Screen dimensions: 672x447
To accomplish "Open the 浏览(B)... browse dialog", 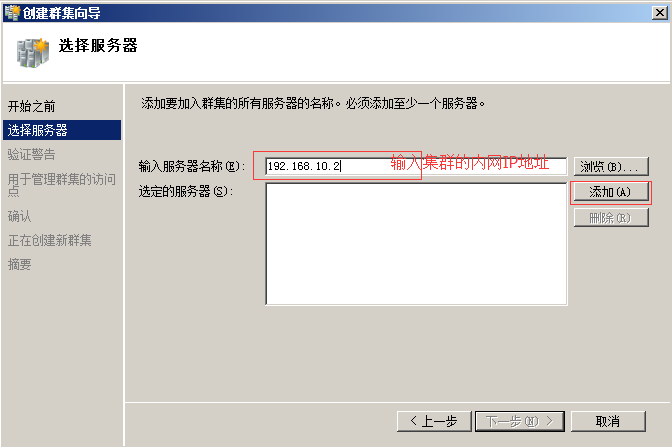I will [611, 166].
